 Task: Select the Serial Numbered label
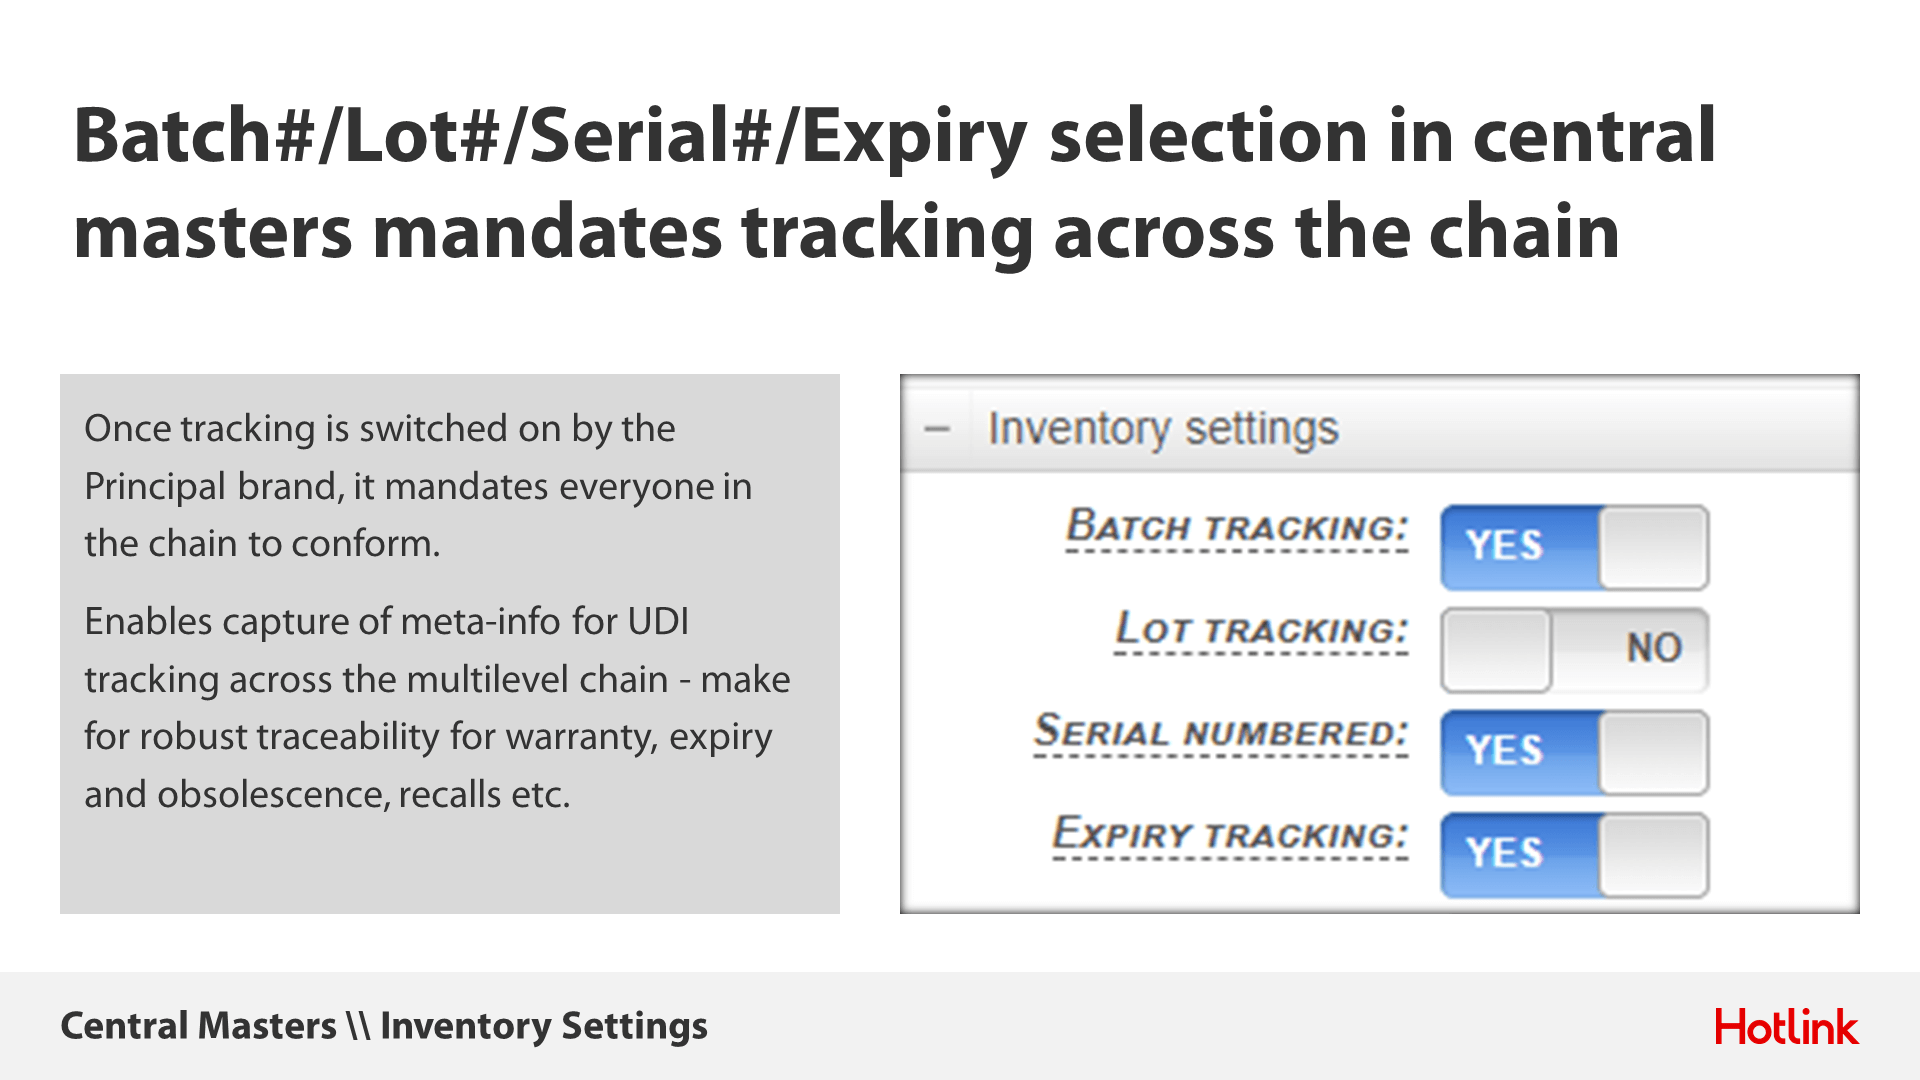click(1221, 732)
